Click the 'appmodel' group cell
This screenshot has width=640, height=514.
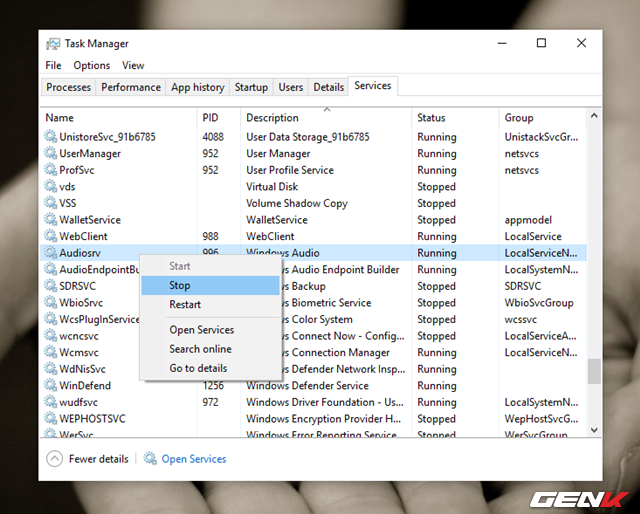tap(528, 220)
